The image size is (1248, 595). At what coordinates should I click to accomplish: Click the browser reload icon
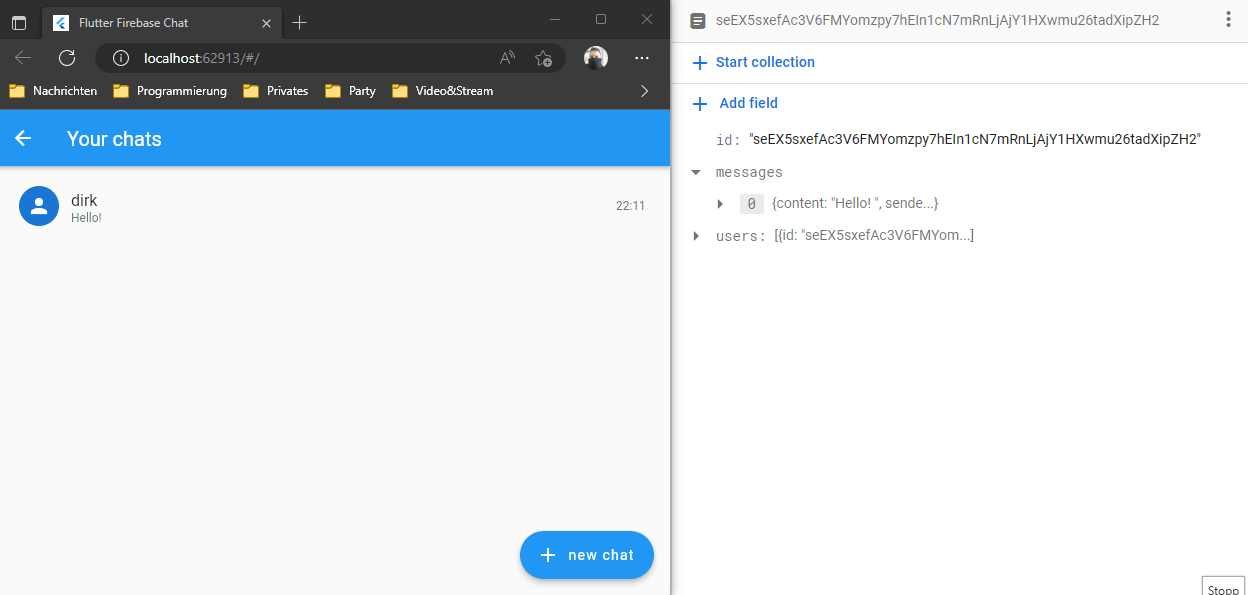(x=66, y=58)
